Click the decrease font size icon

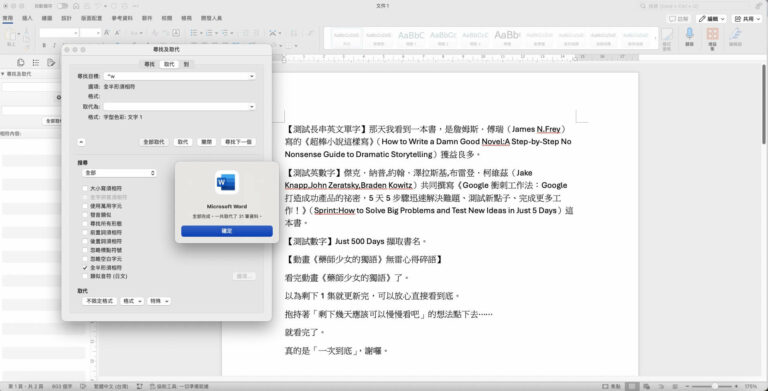click(x=117, y=33)
